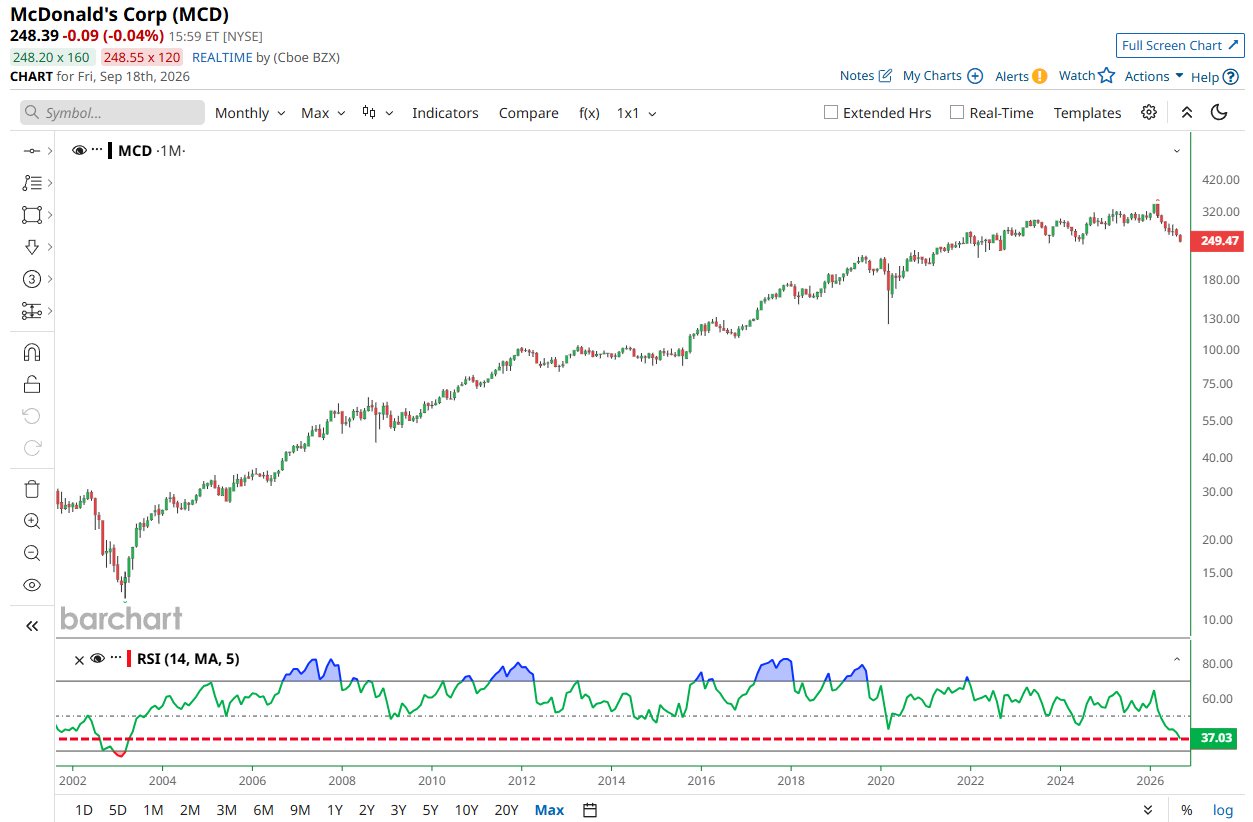Select the numbered wave annotation tool

pyautogui.click(x=31, y=279)
